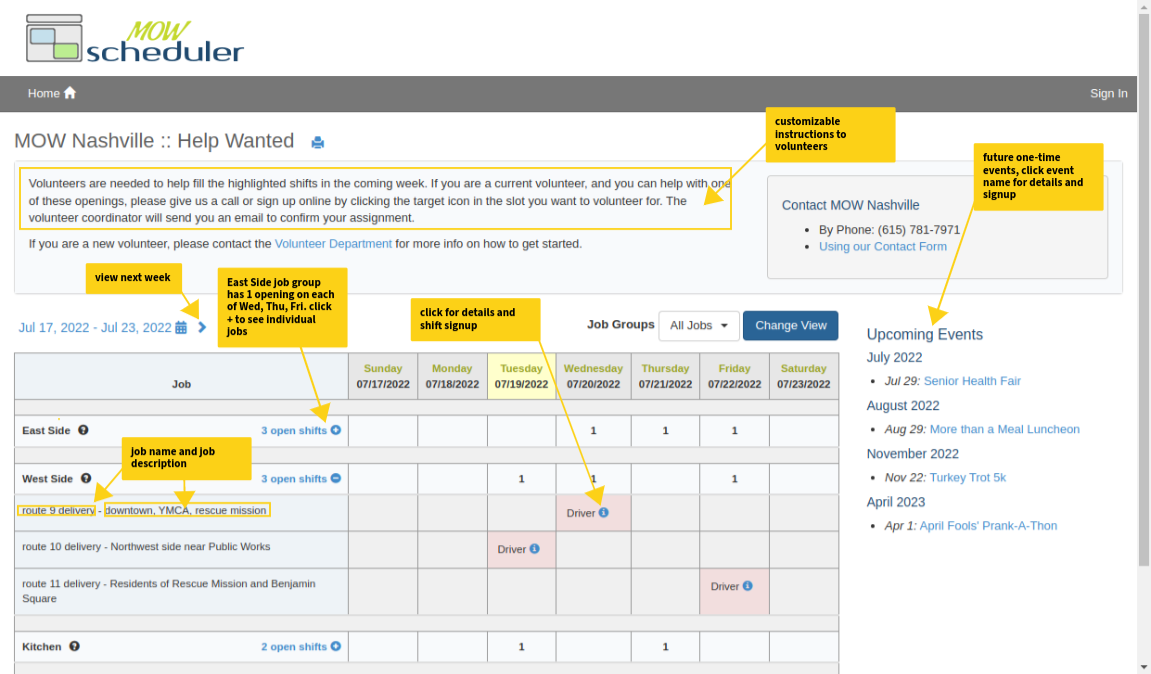This screenshot has height=674, width=1151.
Task: Open the Senior Health Fair event
Action: tap(972, 381)
